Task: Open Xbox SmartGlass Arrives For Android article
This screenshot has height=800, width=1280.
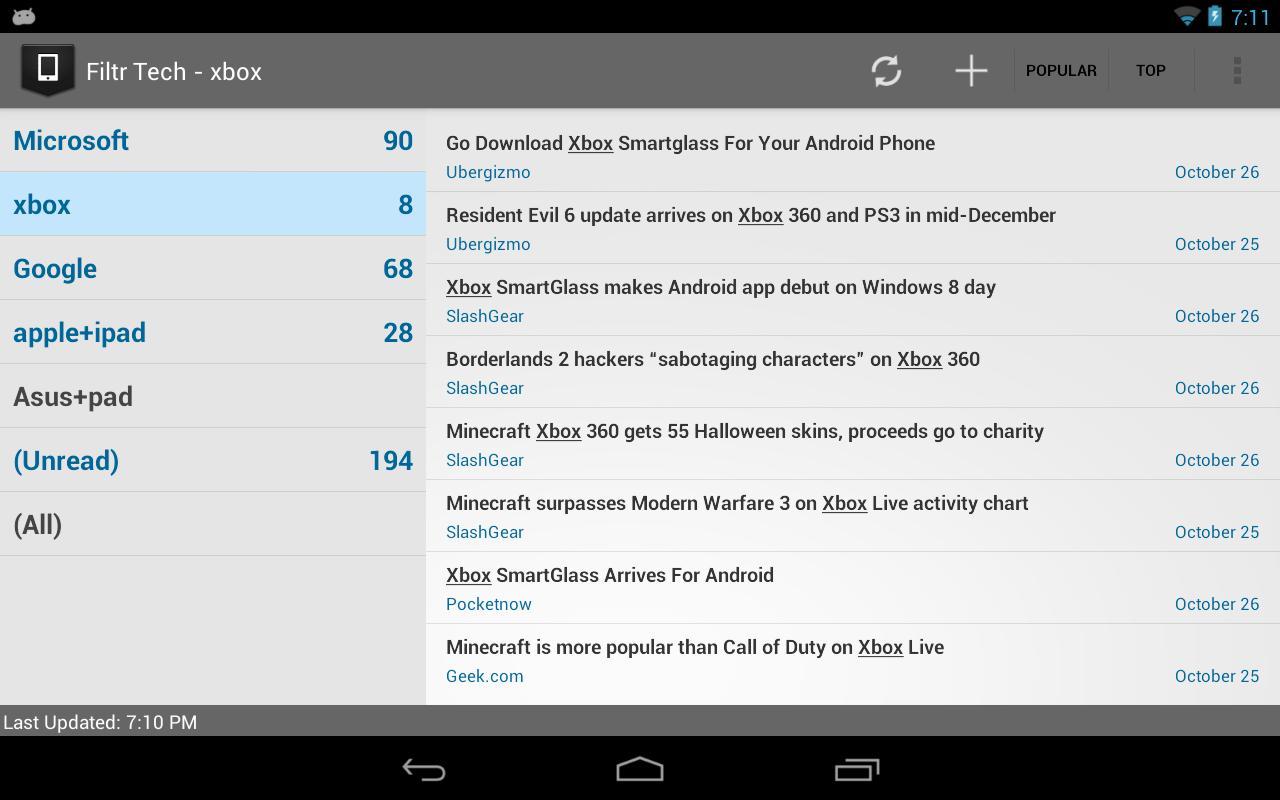Action: 853,588
